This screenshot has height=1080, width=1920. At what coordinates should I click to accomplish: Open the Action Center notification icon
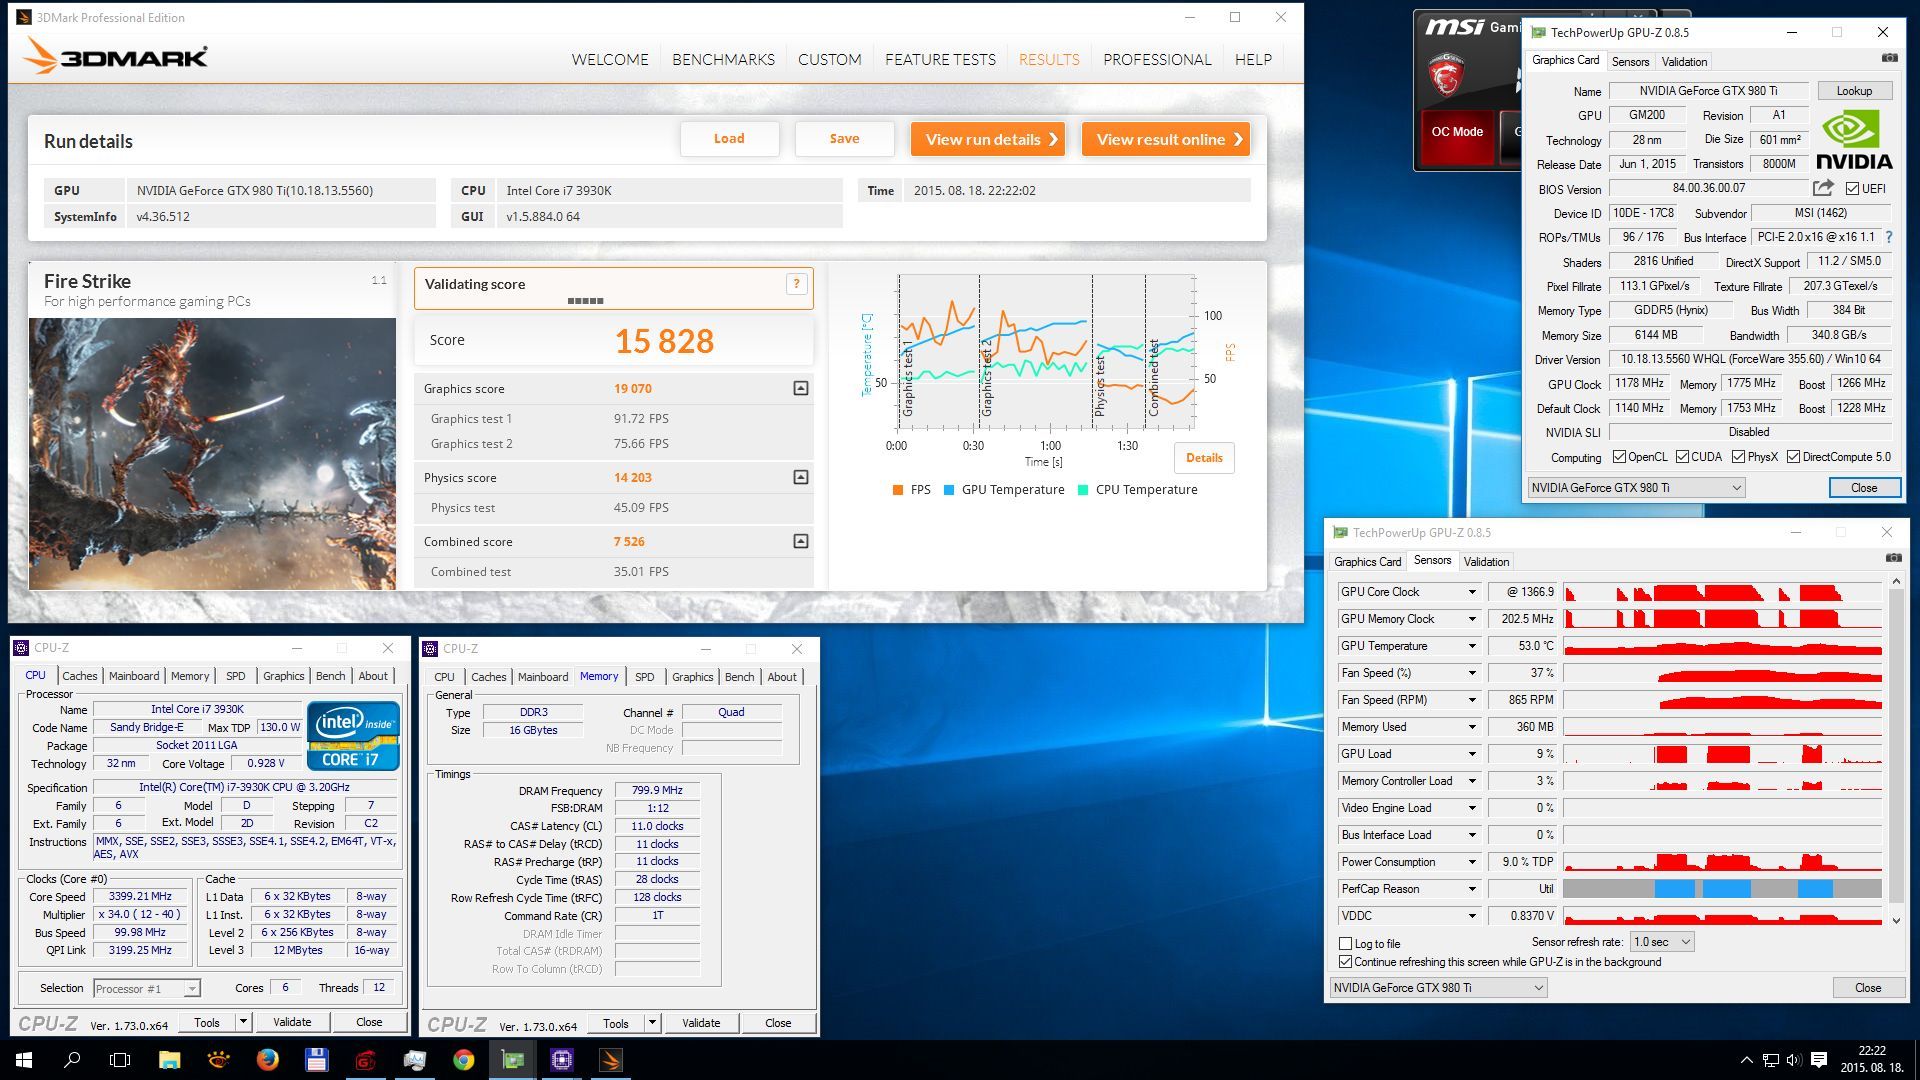click(1819, 1059)
